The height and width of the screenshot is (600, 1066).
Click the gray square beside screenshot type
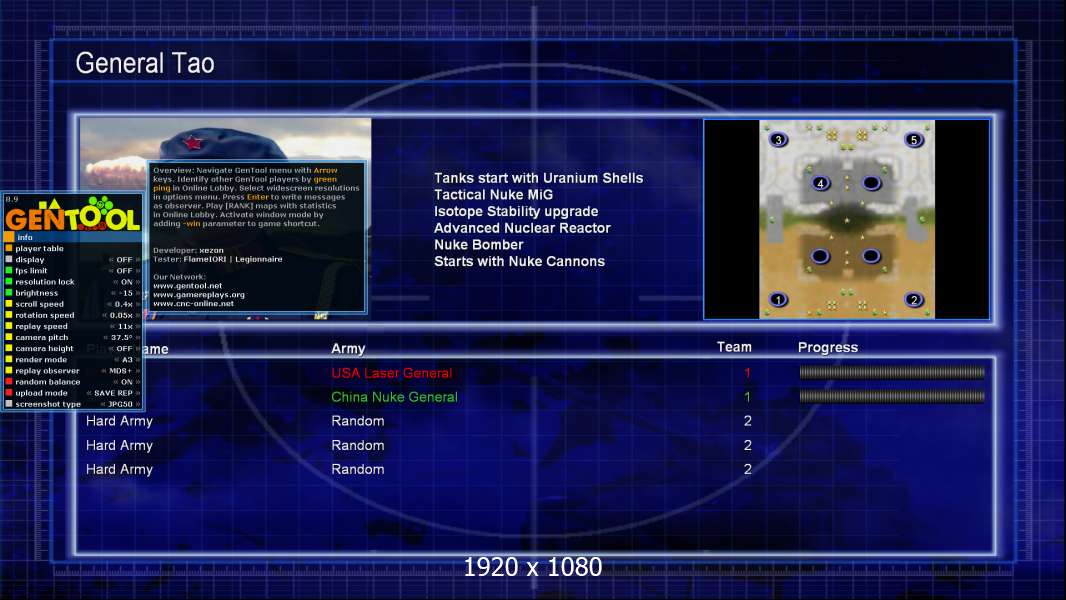click(9, 404)
